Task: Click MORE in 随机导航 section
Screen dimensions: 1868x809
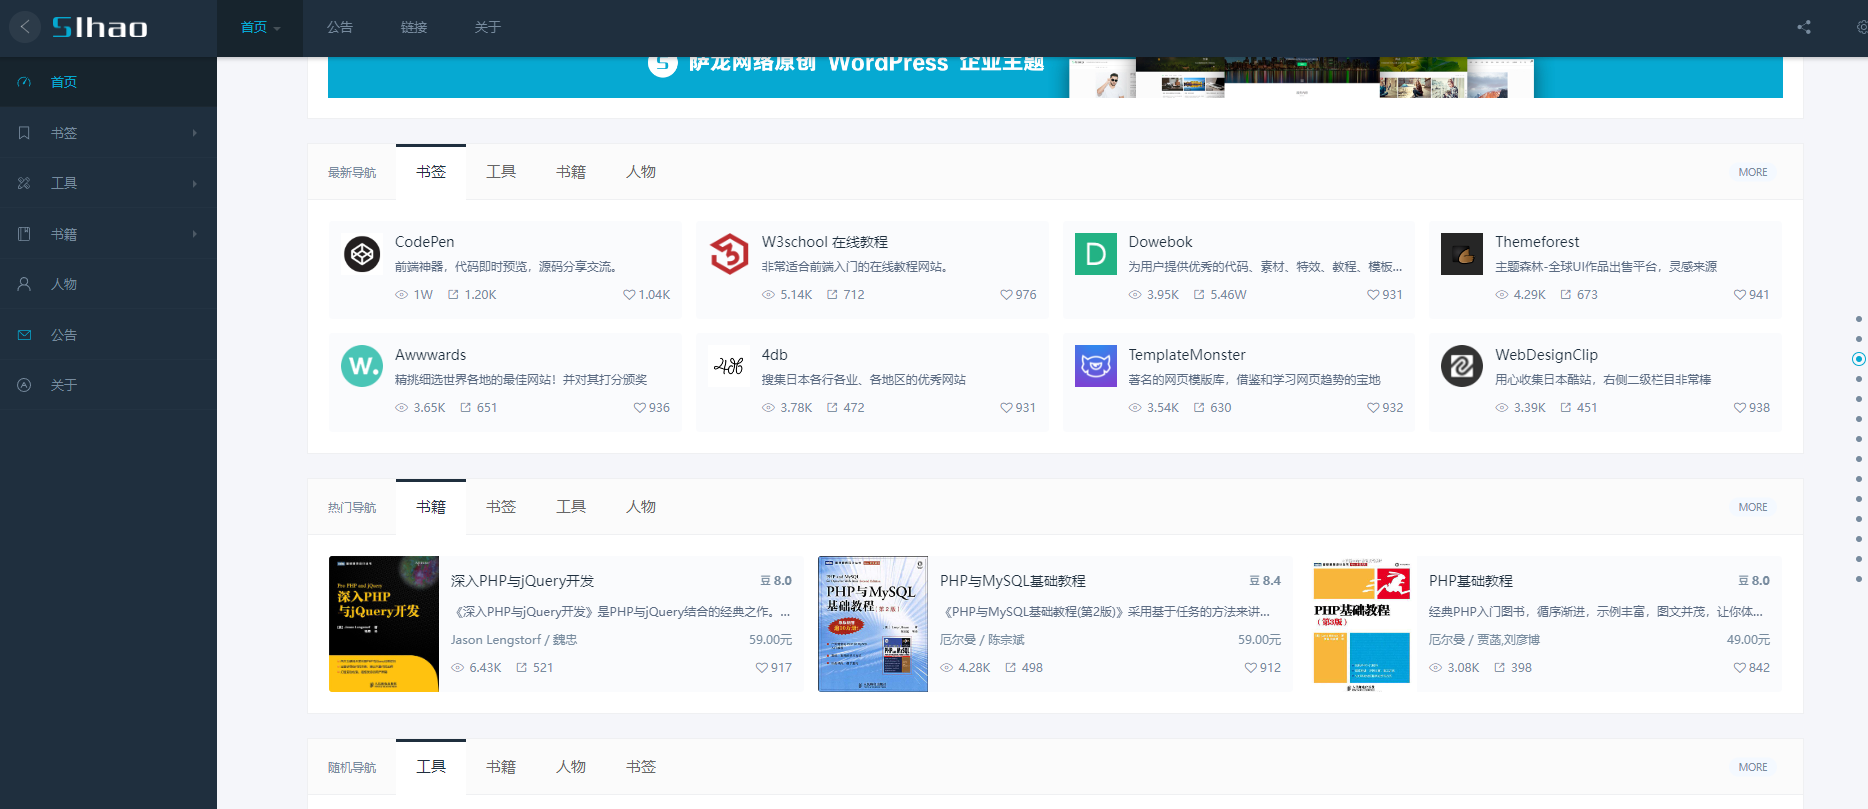Action: (x=1753, y=767)
